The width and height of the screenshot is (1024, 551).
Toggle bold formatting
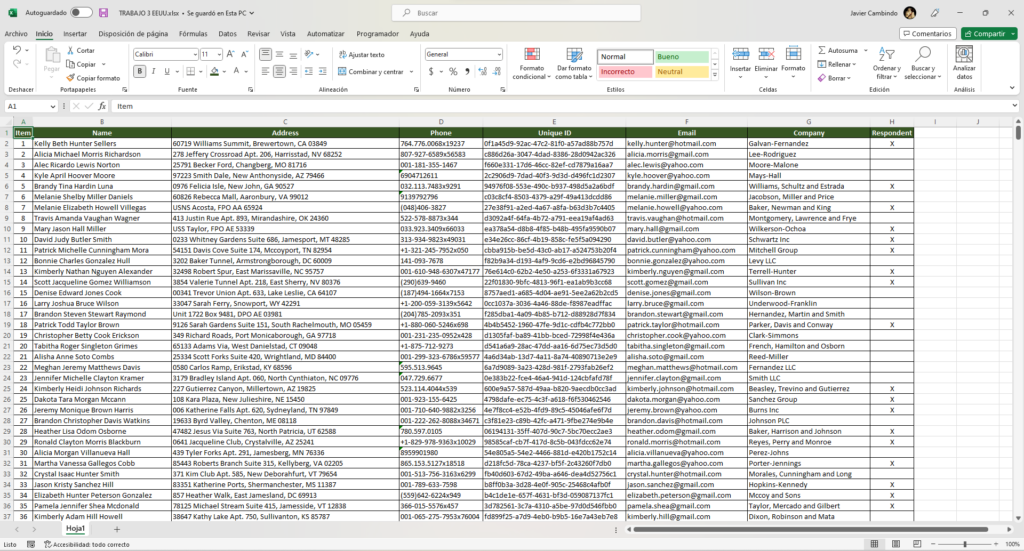140,71
